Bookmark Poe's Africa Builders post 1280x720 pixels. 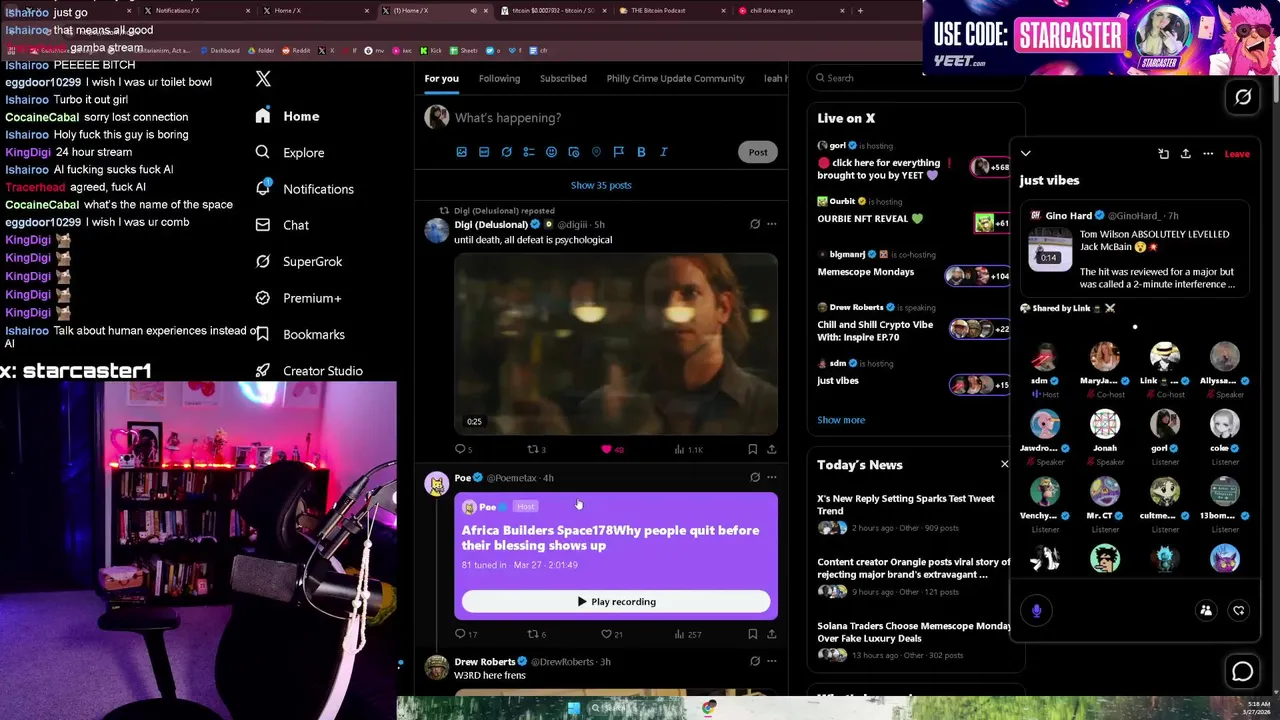(x=752, y=634)
